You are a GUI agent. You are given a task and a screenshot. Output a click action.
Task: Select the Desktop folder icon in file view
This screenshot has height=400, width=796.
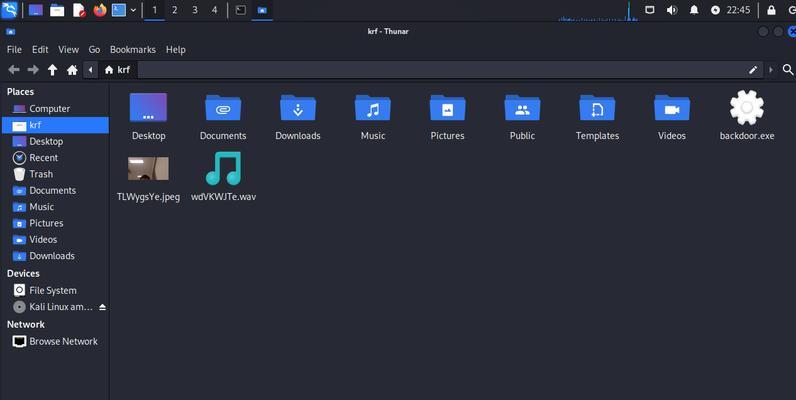point(148,107)
